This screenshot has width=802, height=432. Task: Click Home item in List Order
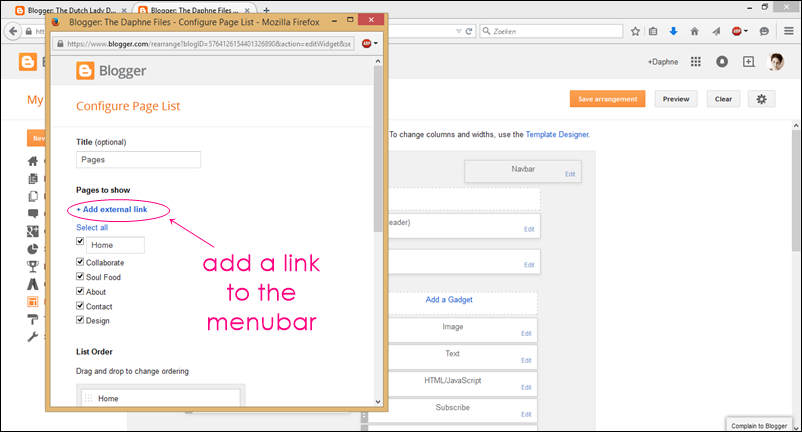pyautogui.click(x=161, y=398)
